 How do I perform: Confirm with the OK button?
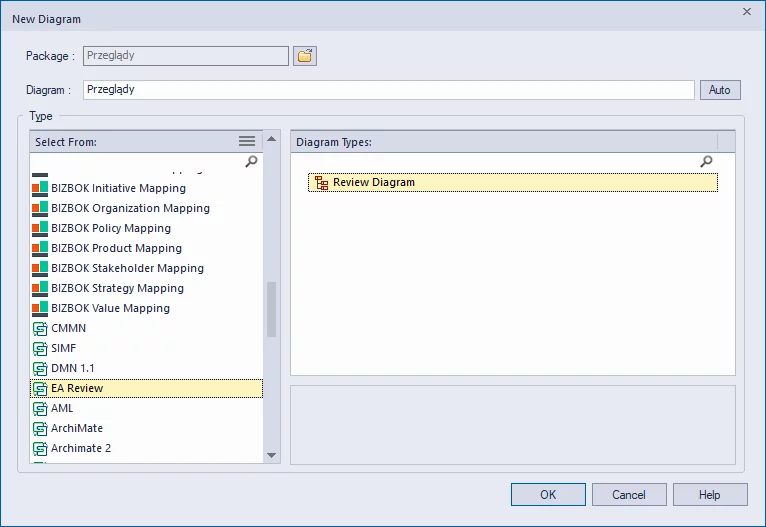pyautogui.click(x=548, y=495)
